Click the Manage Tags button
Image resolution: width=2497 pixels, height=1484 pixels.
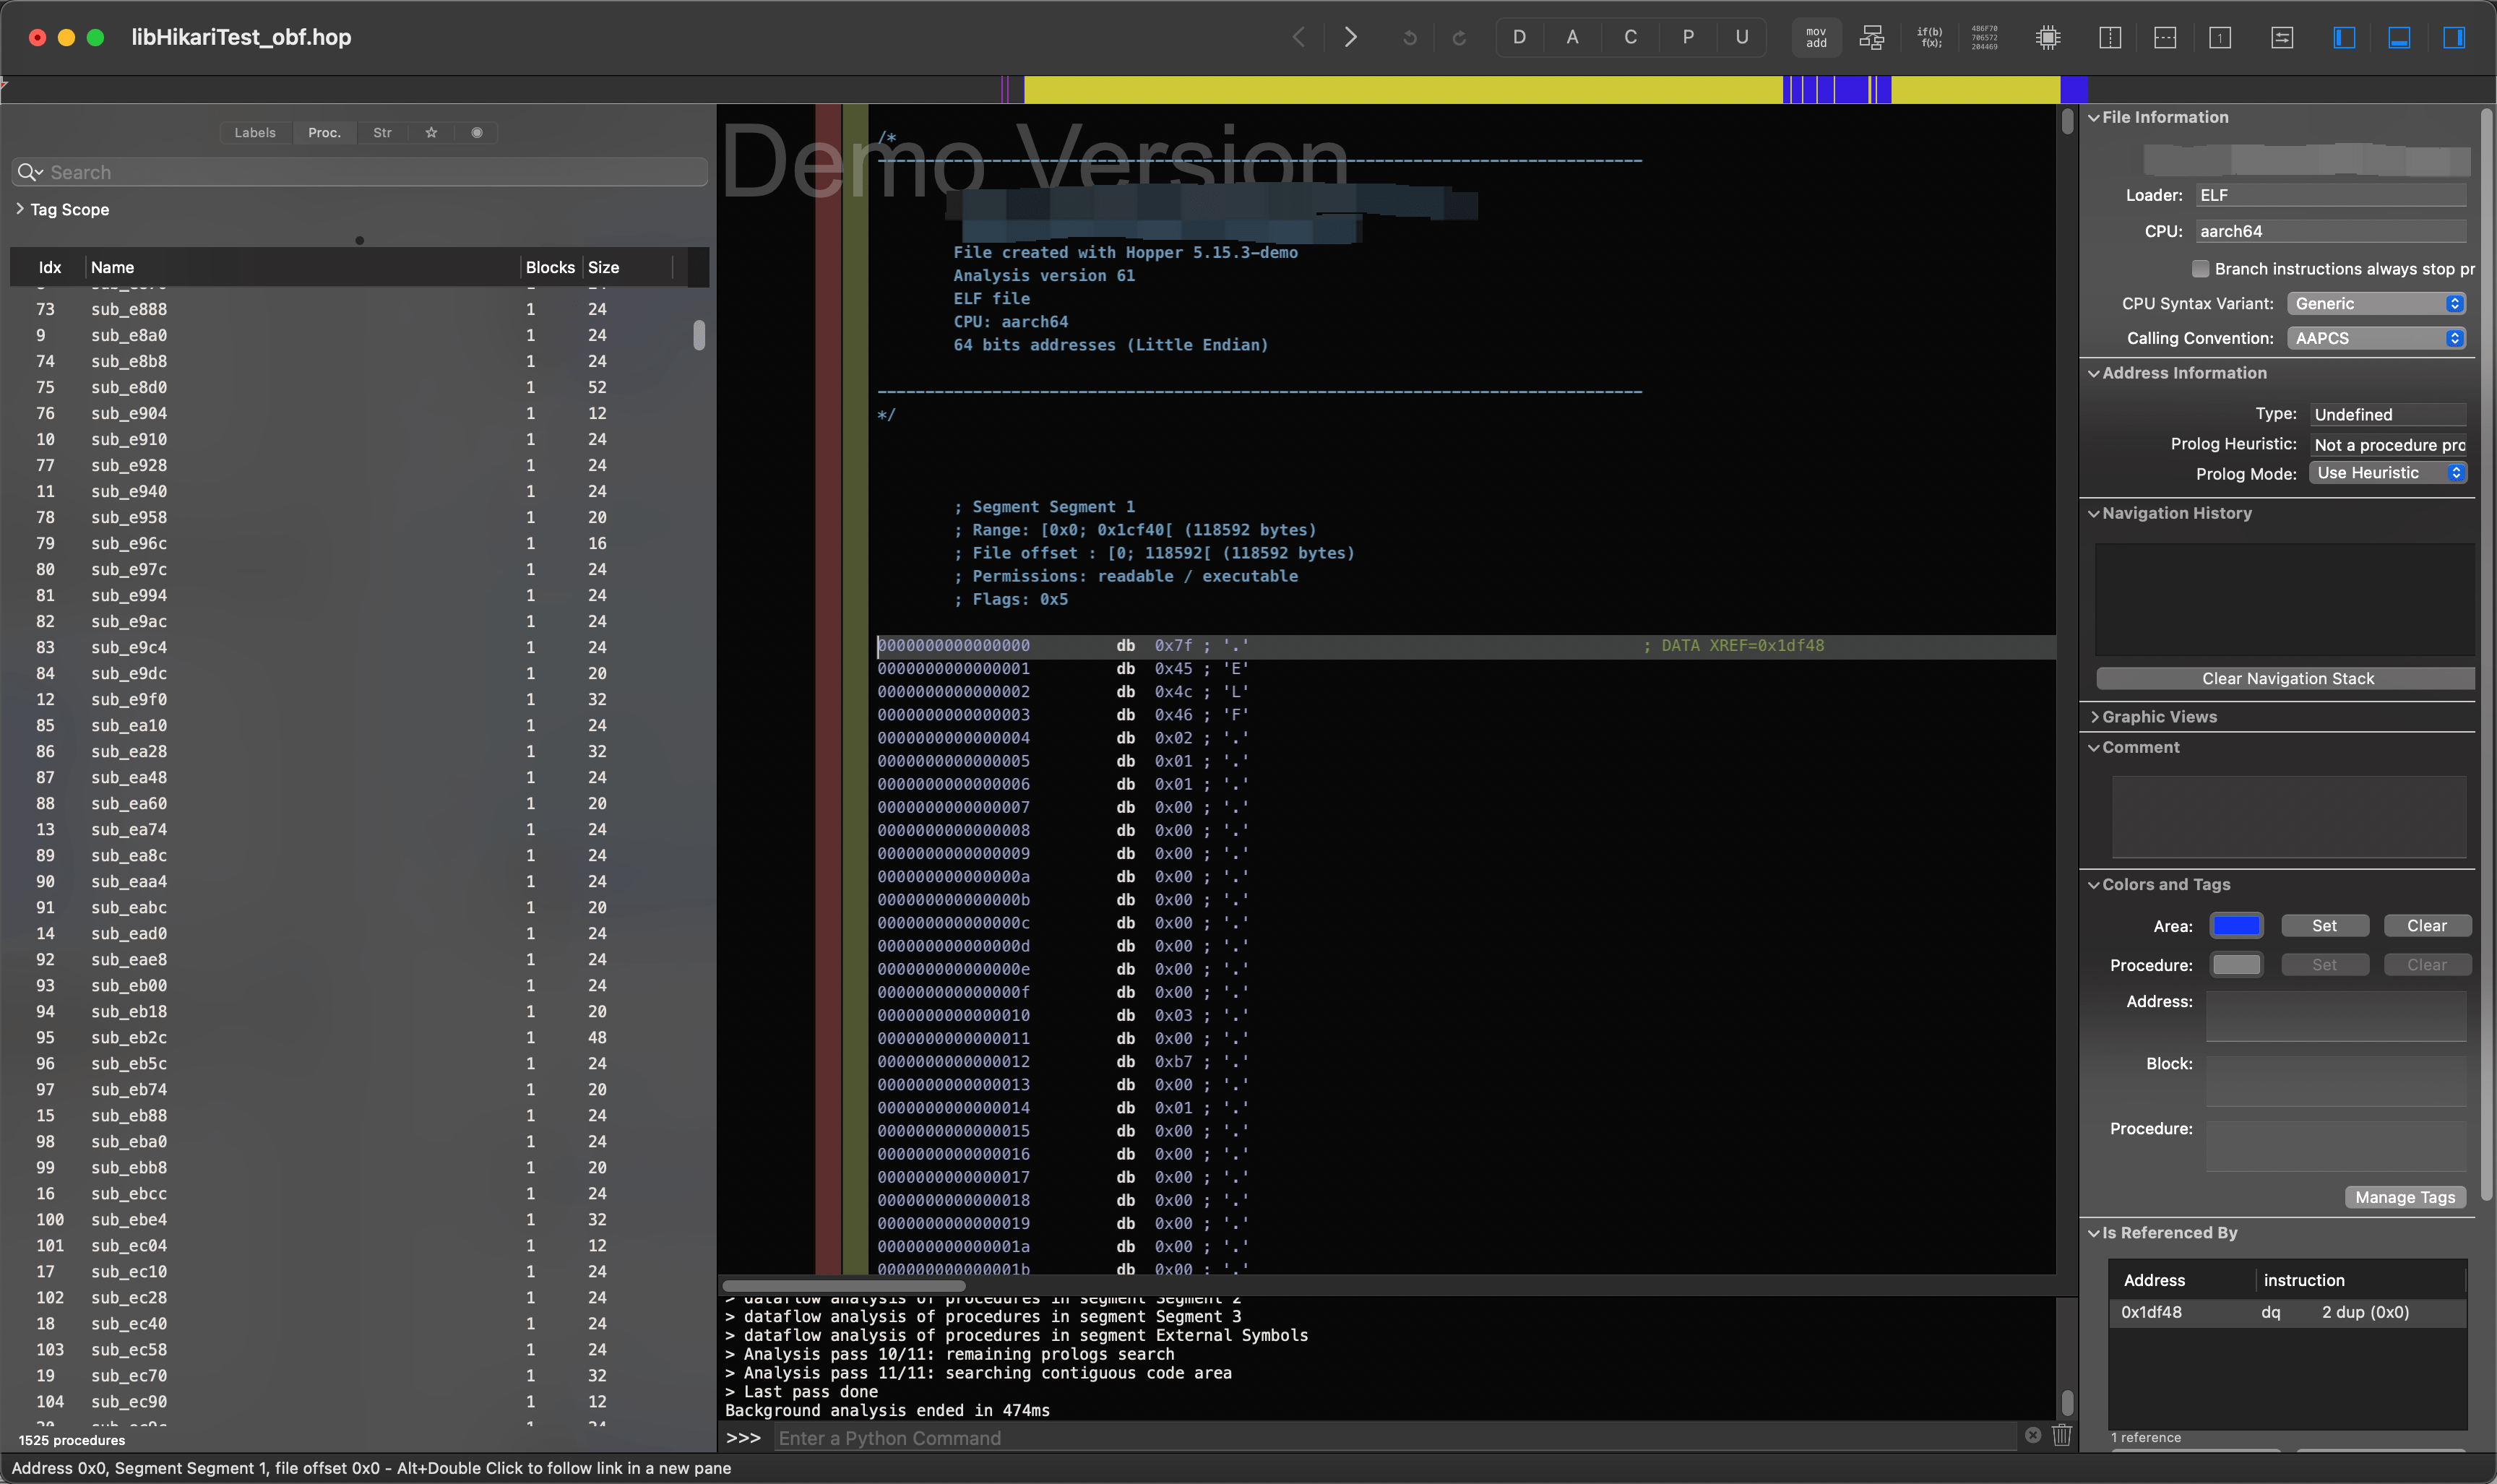click(2404, 1197)
